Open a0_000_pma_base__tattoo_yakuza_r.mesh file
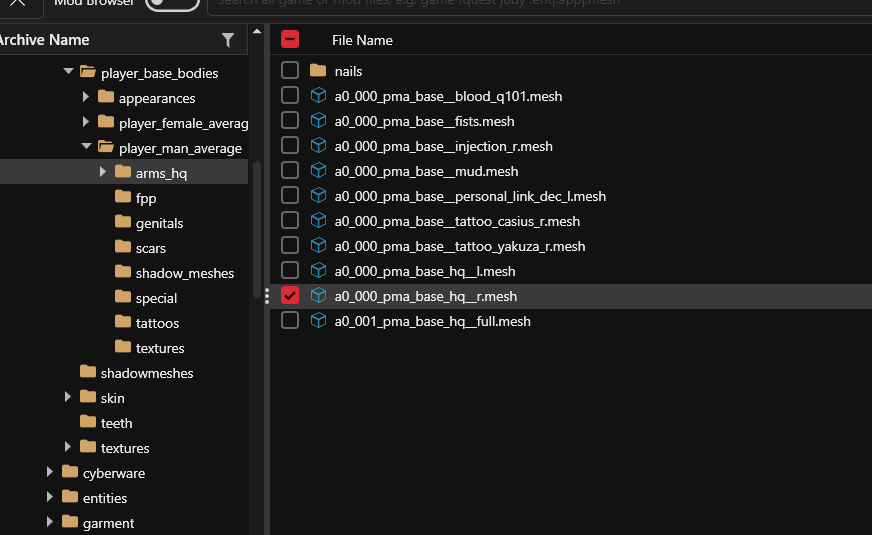The height and width of the screenshot is (535, 872). (459, 246)
